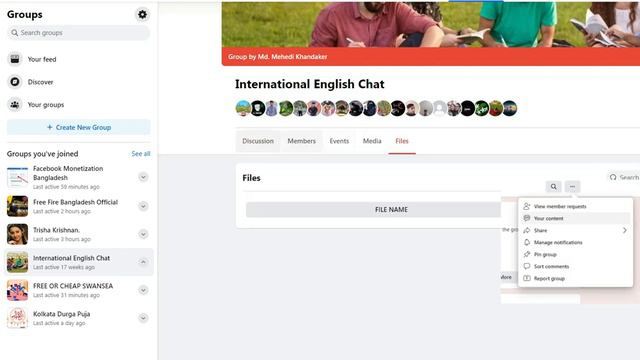Choose Manage notifications menu item
This screenshot has height=360, width=640.
click(575, 242)
